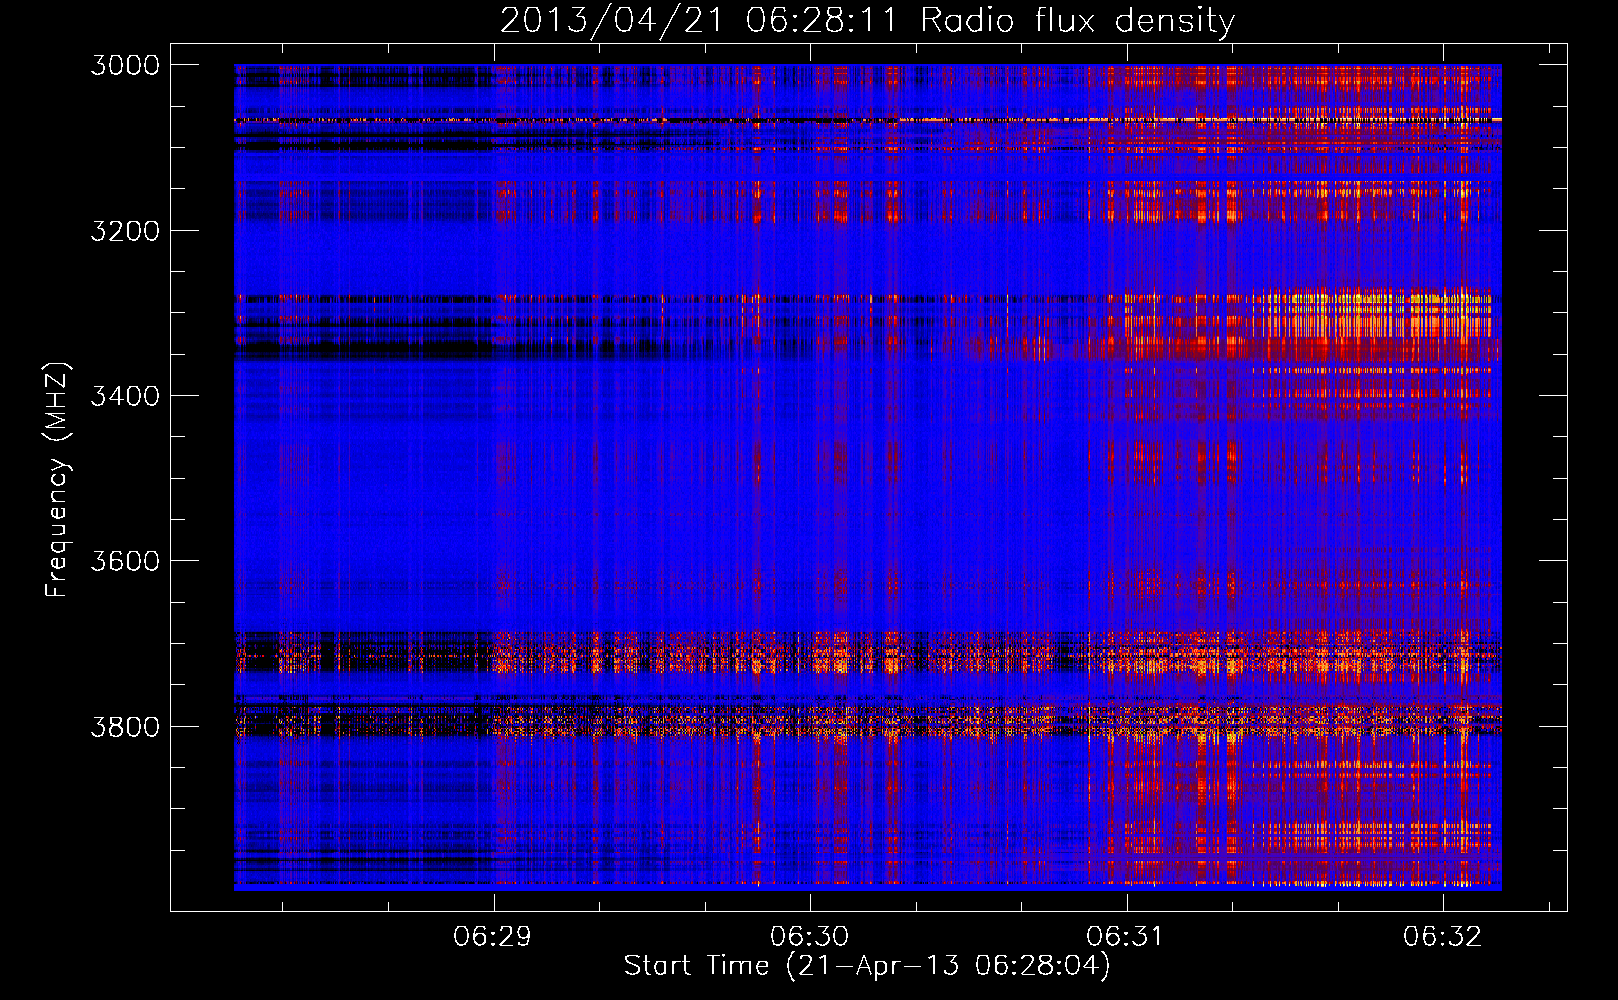Click the 3600 frequency axis label

(x=125, y=561)
